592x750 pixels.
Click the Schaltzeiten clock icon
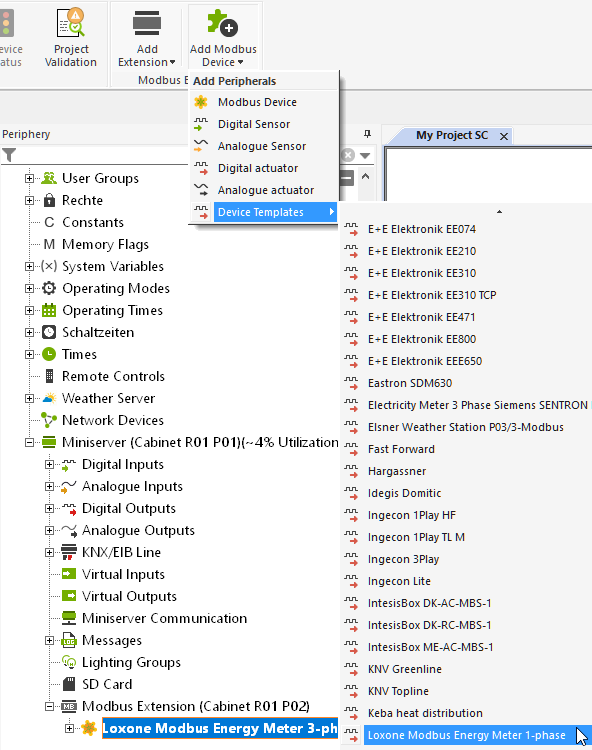click(x=49, y=332)
